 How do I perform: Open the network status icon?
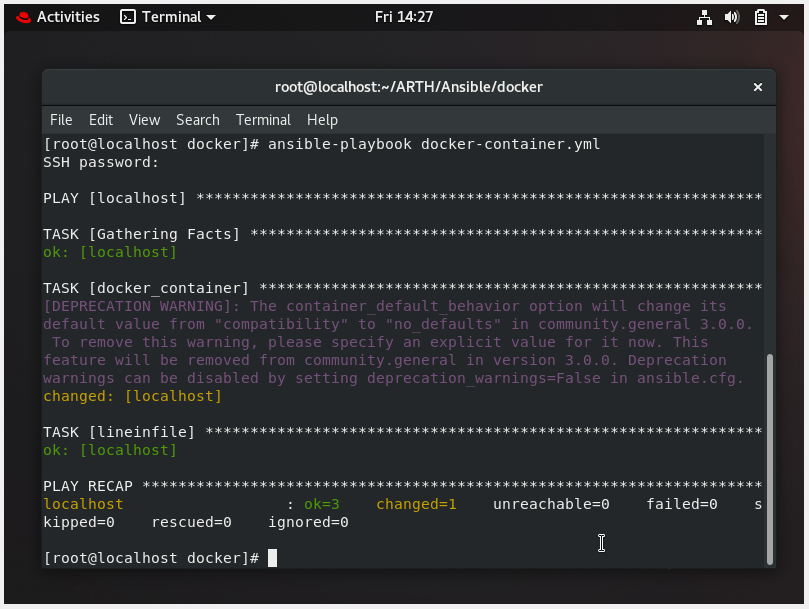tap(704, 17)
